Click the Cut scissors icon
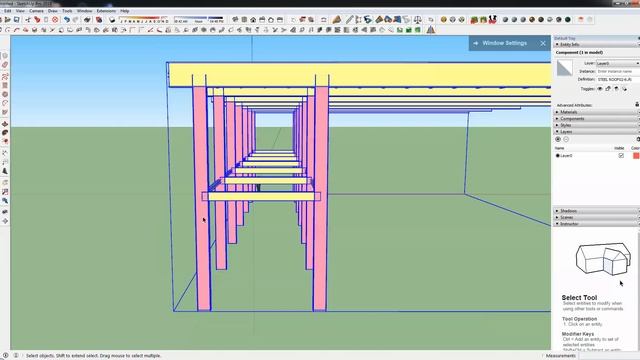This screenshot has width=640, height=360. pyautogui.click(x=28, y=20)
